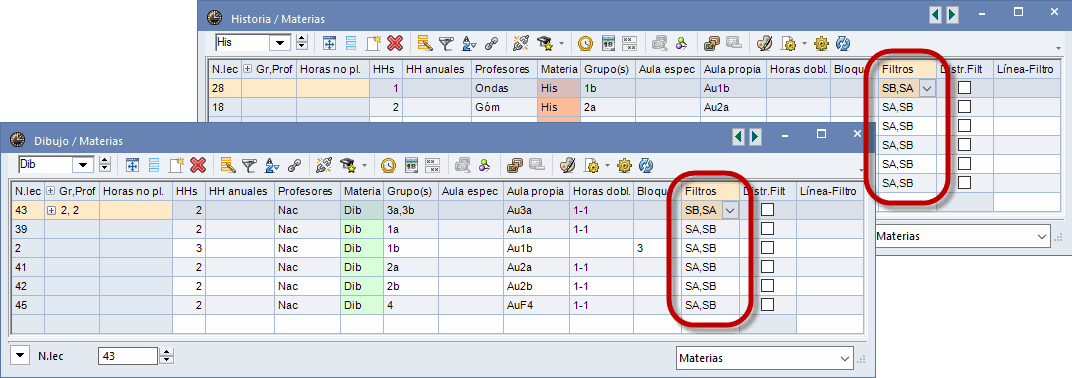Viewport: 1072px width, 378px height.
Task: Click the stepper beside His dropdown in Historia
Action: pos(302,42)
